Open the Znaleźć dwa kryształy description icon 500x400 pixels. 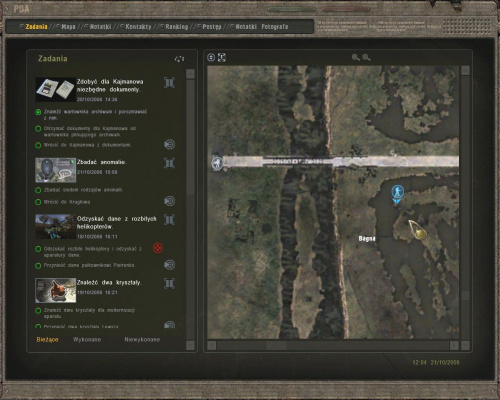tap(169, 283)
